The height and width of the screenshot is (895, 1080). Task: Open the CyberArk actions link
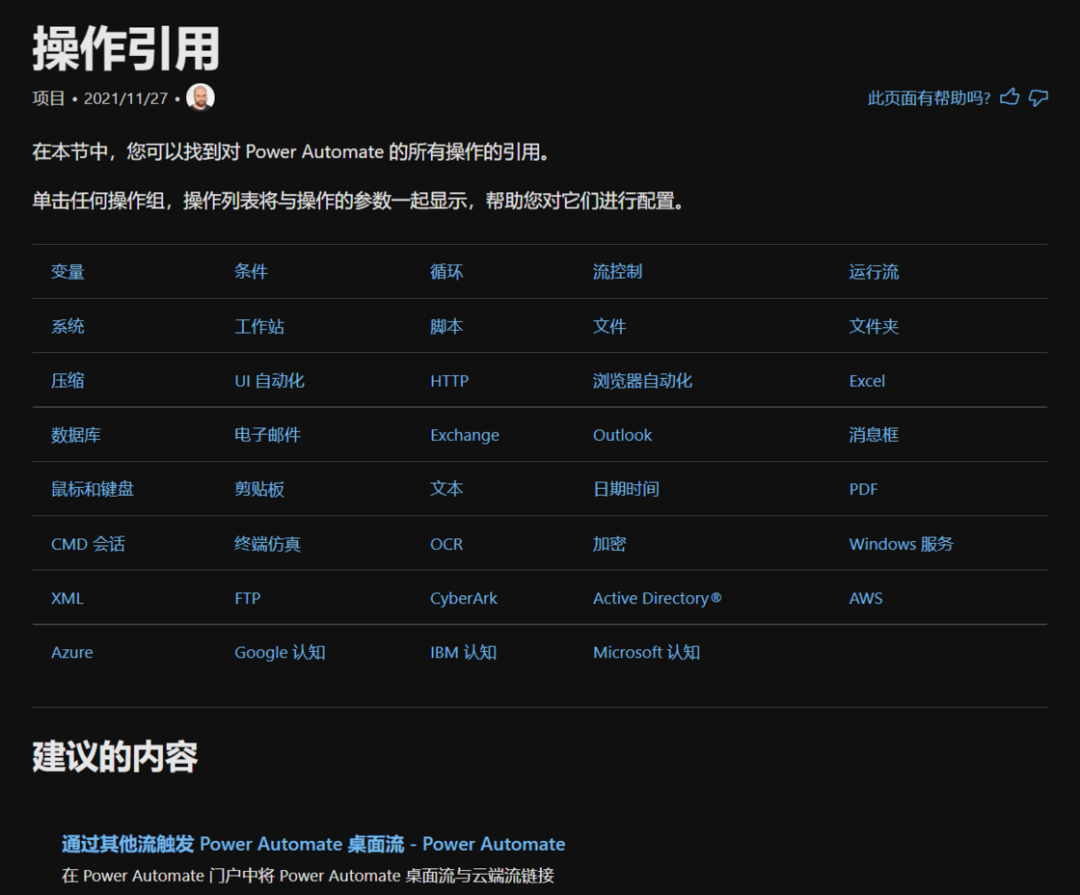tap(464, 598)
